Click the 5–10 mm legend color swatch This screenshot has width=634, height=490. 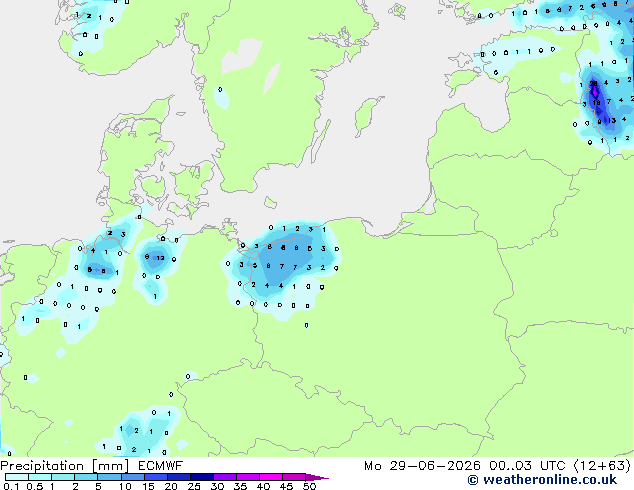pos(109,477)
